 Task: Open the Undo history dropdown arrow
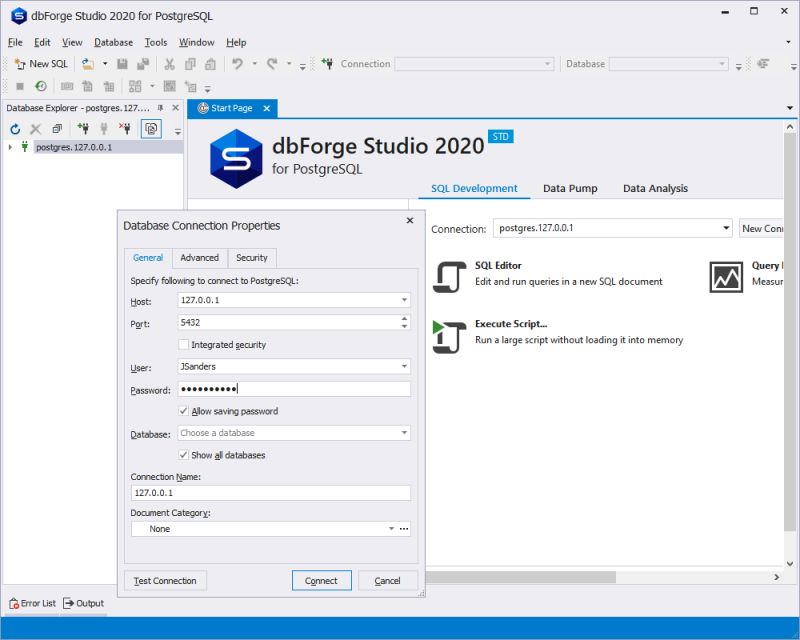(x=254, y=64)
